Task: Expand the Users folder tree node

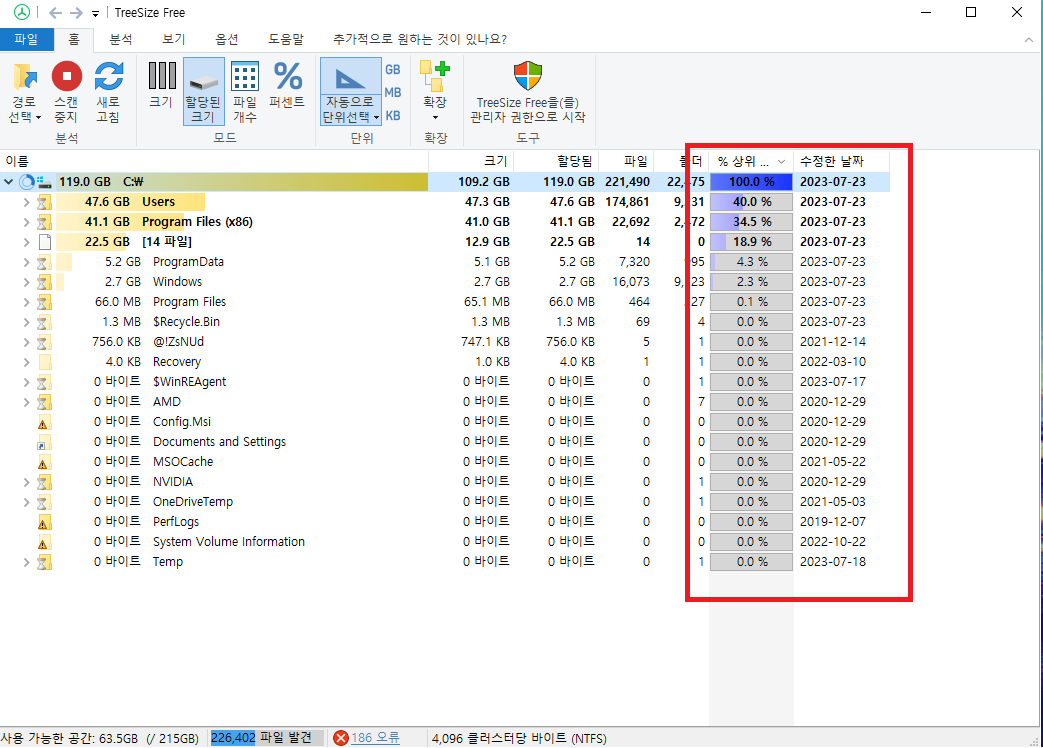Action: (x=27, y=202)
